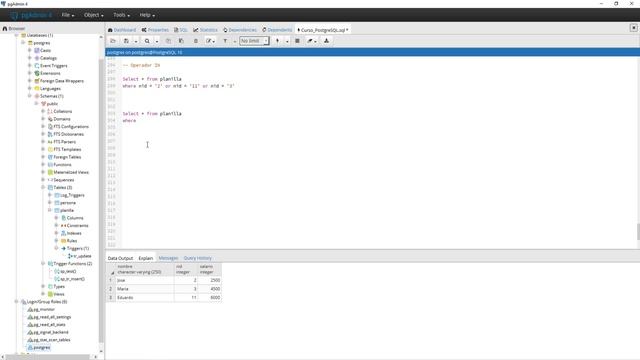Viewport: 640px width, 360px height.
Task: Click the salario column header in results
Action: click(x=209, y=269)
